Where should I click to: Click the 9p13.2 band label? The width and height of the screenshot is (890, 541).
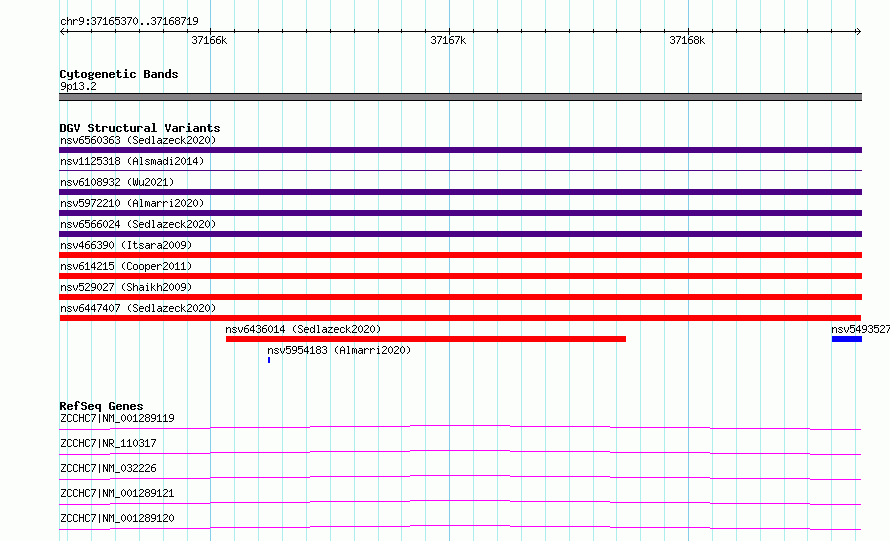point(78,86)
